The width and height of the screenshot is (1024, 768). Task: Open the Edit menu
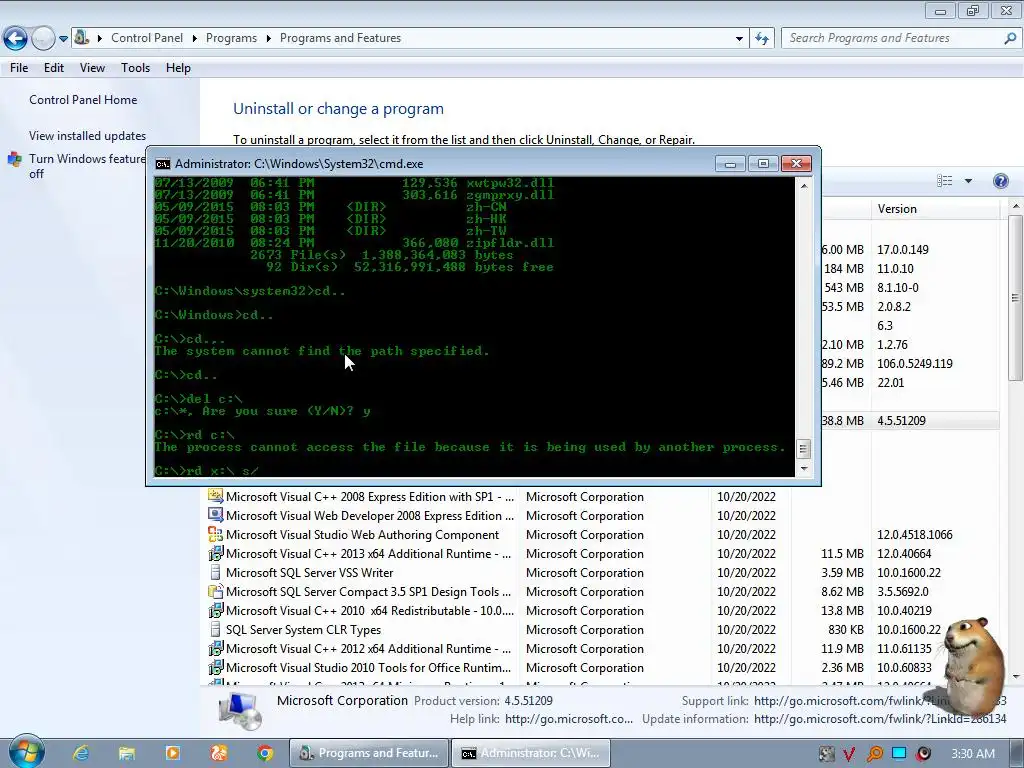pos(54,68)
